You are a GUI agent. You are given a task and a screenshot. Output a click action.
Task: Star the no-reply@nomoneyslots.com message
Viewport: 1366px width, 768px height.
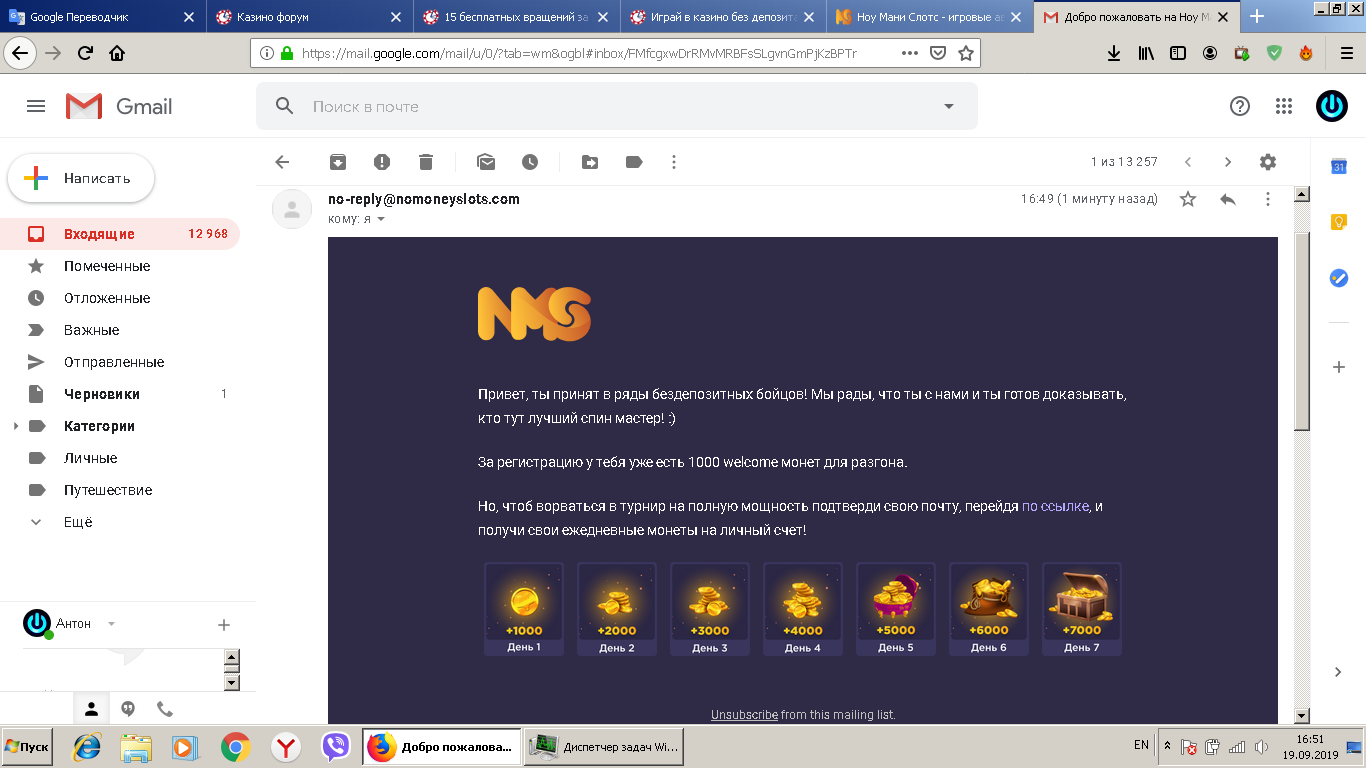pyautogui.click(x=1188, y=199)
